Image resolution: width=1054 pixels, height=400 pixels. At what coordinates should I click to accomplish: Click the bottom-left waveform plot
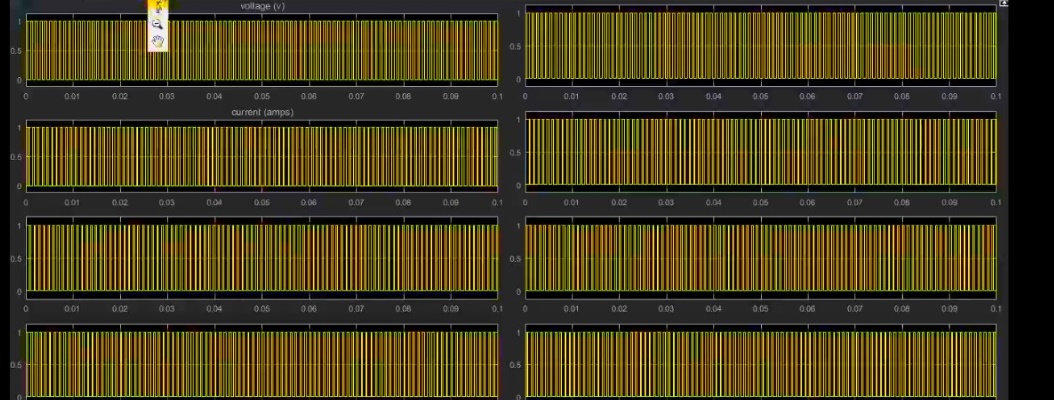[261, 364]
